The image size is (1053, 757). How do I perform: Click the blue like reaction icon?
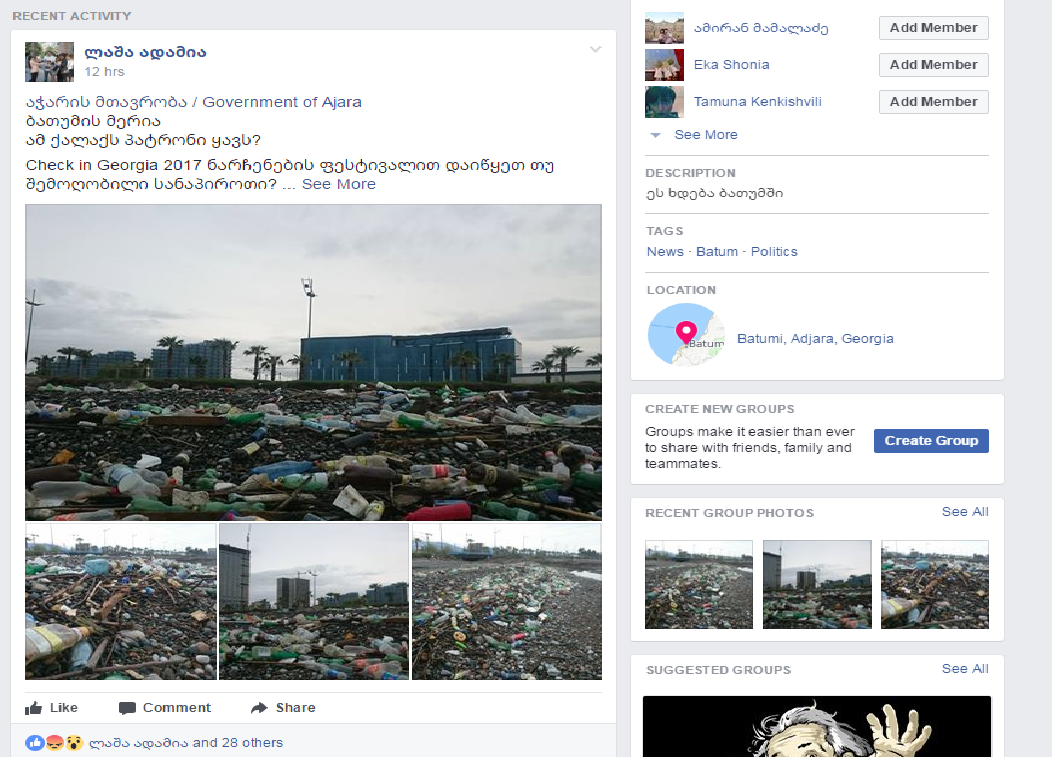pos(35,743)
